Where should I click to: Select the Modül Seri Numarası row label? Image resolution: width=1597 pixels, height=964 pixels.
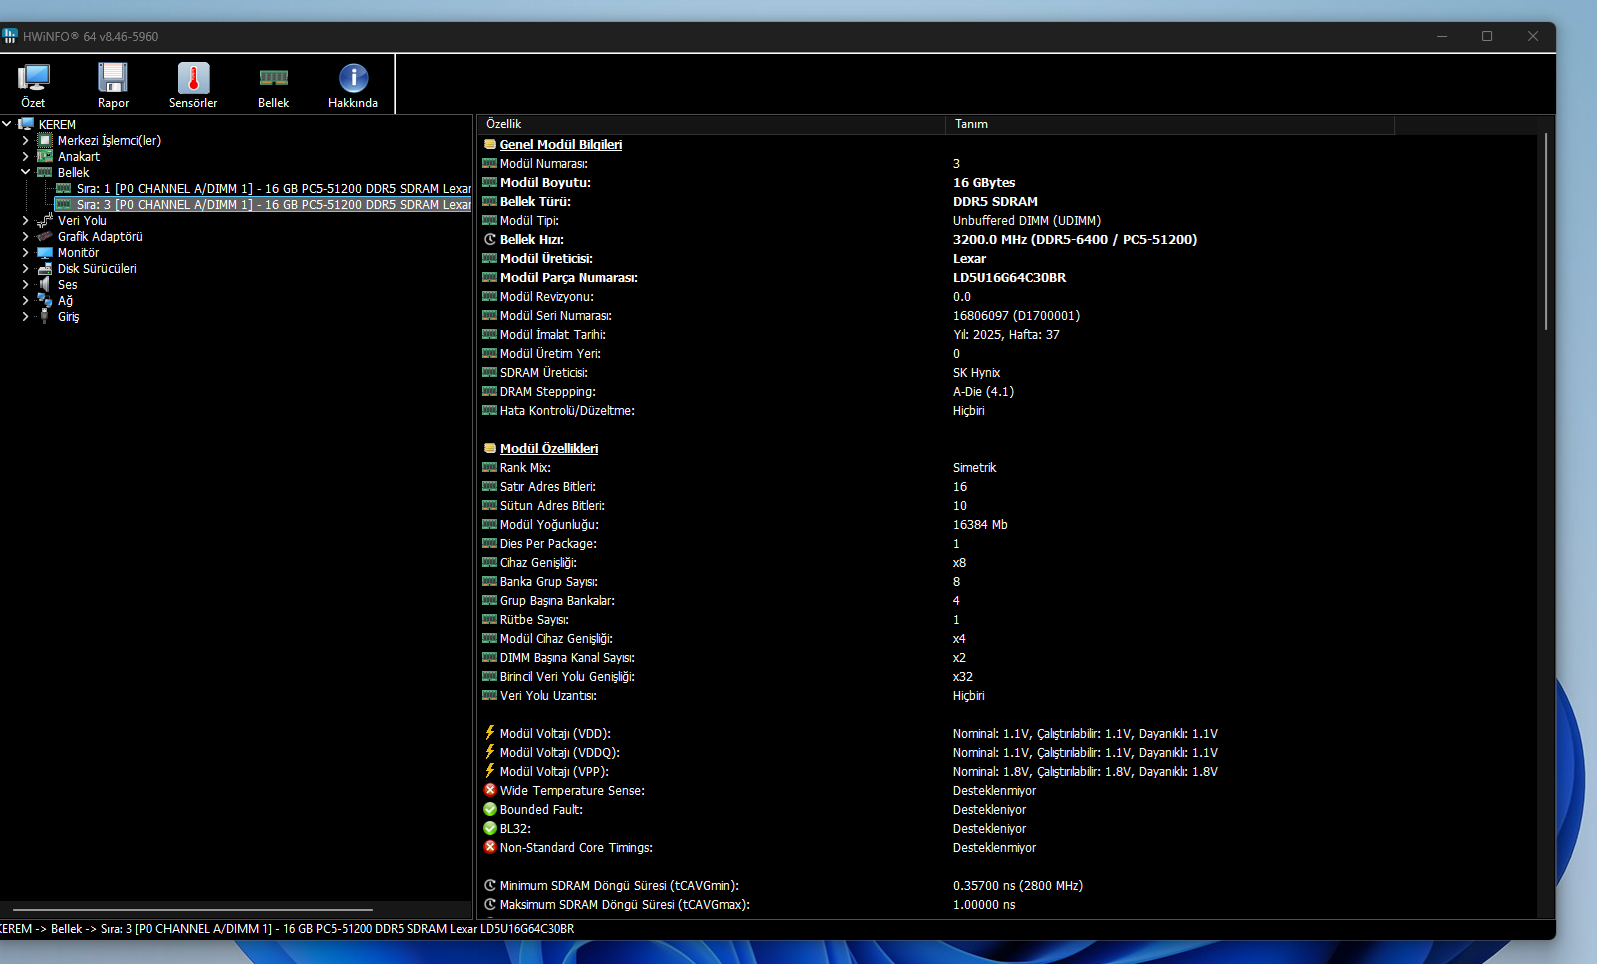coord(555,315)
